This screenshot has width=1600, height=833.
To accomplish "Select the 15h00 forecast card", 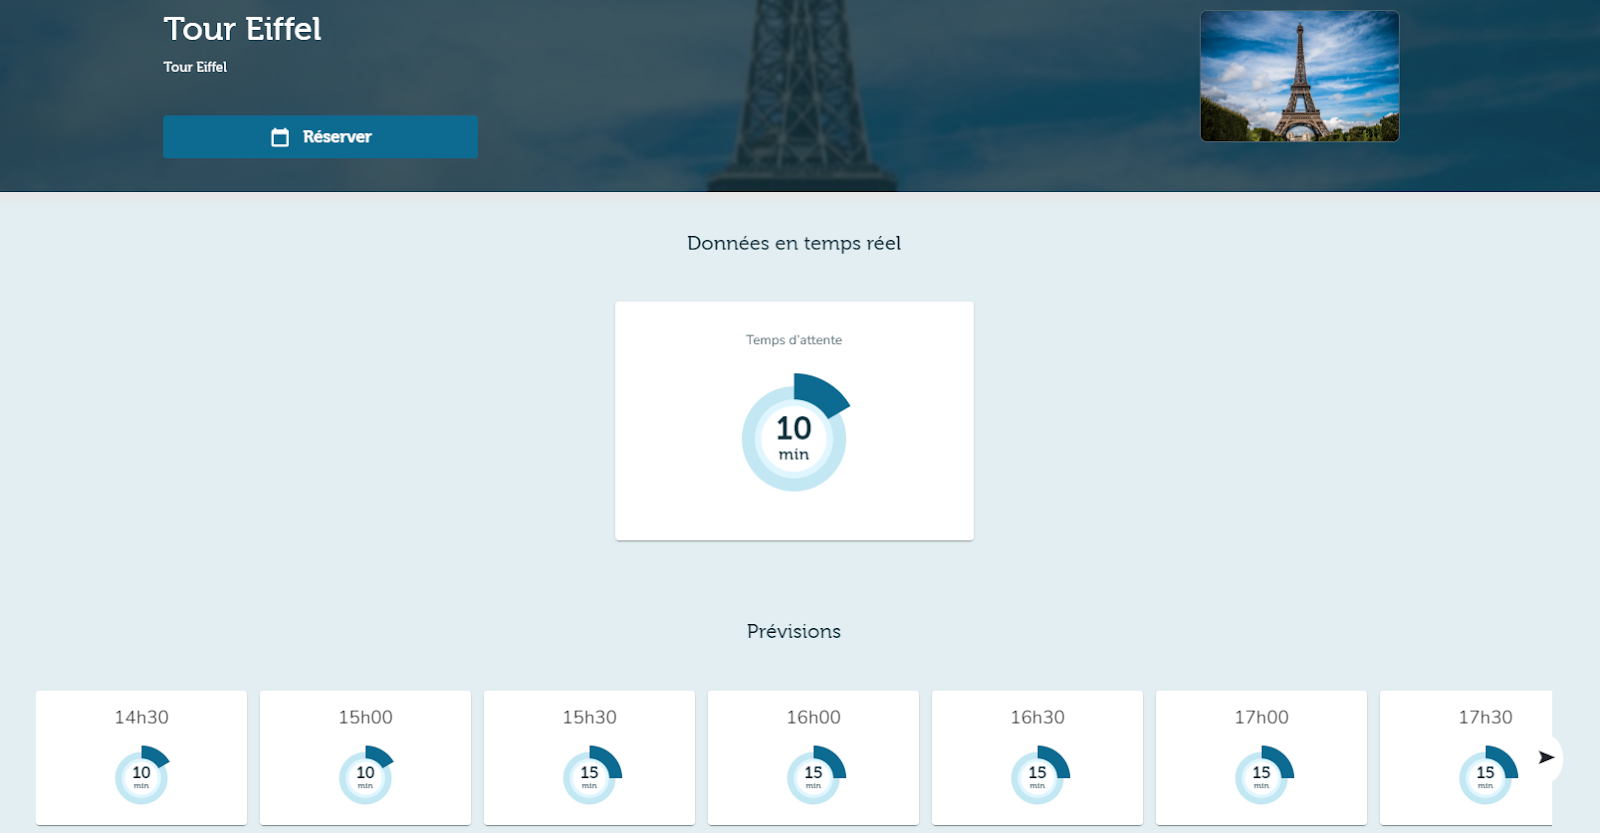I will [365, 758].
